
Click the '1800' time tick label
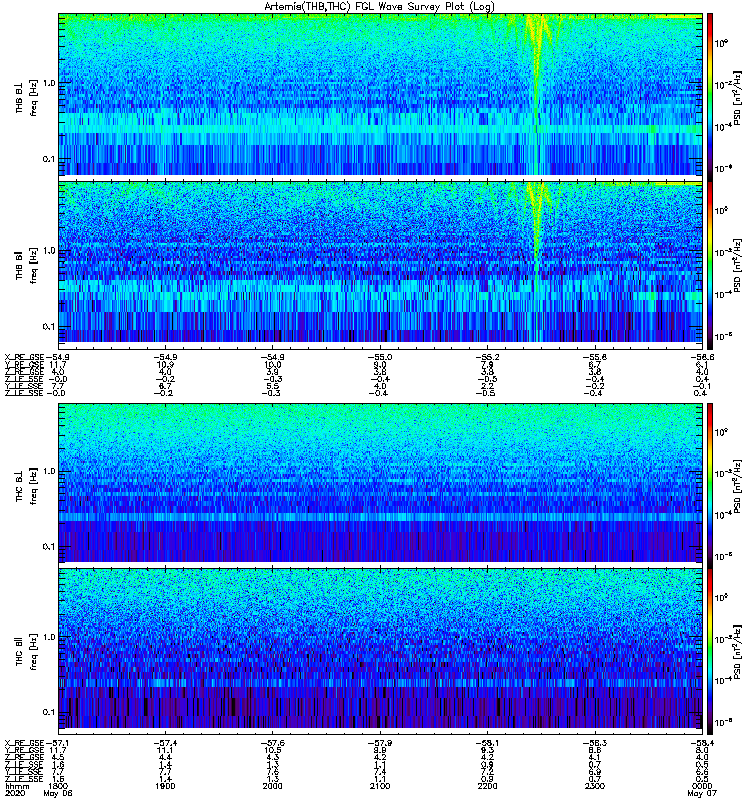[x=58, y=786]
